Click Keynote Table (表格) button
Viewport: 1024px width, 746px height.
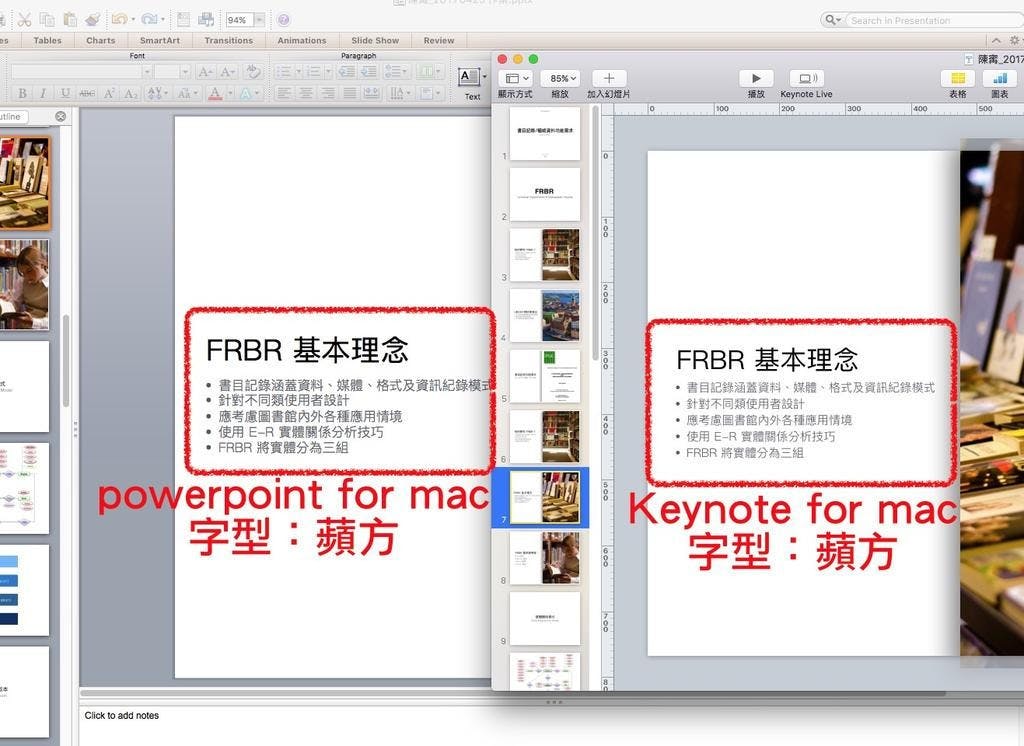957,78
